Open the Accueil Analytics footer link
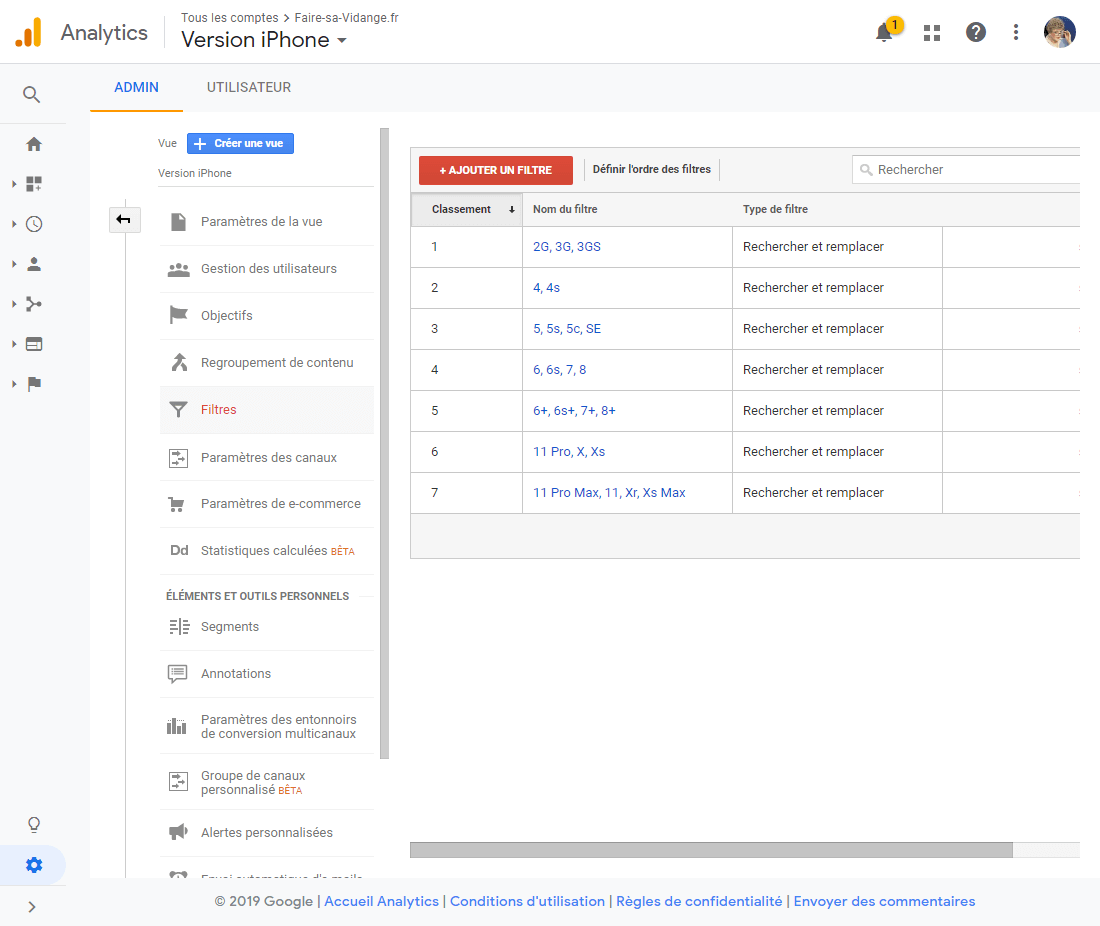The width and height of the screenshot is (1100, 926). click(x=382, y=901)
